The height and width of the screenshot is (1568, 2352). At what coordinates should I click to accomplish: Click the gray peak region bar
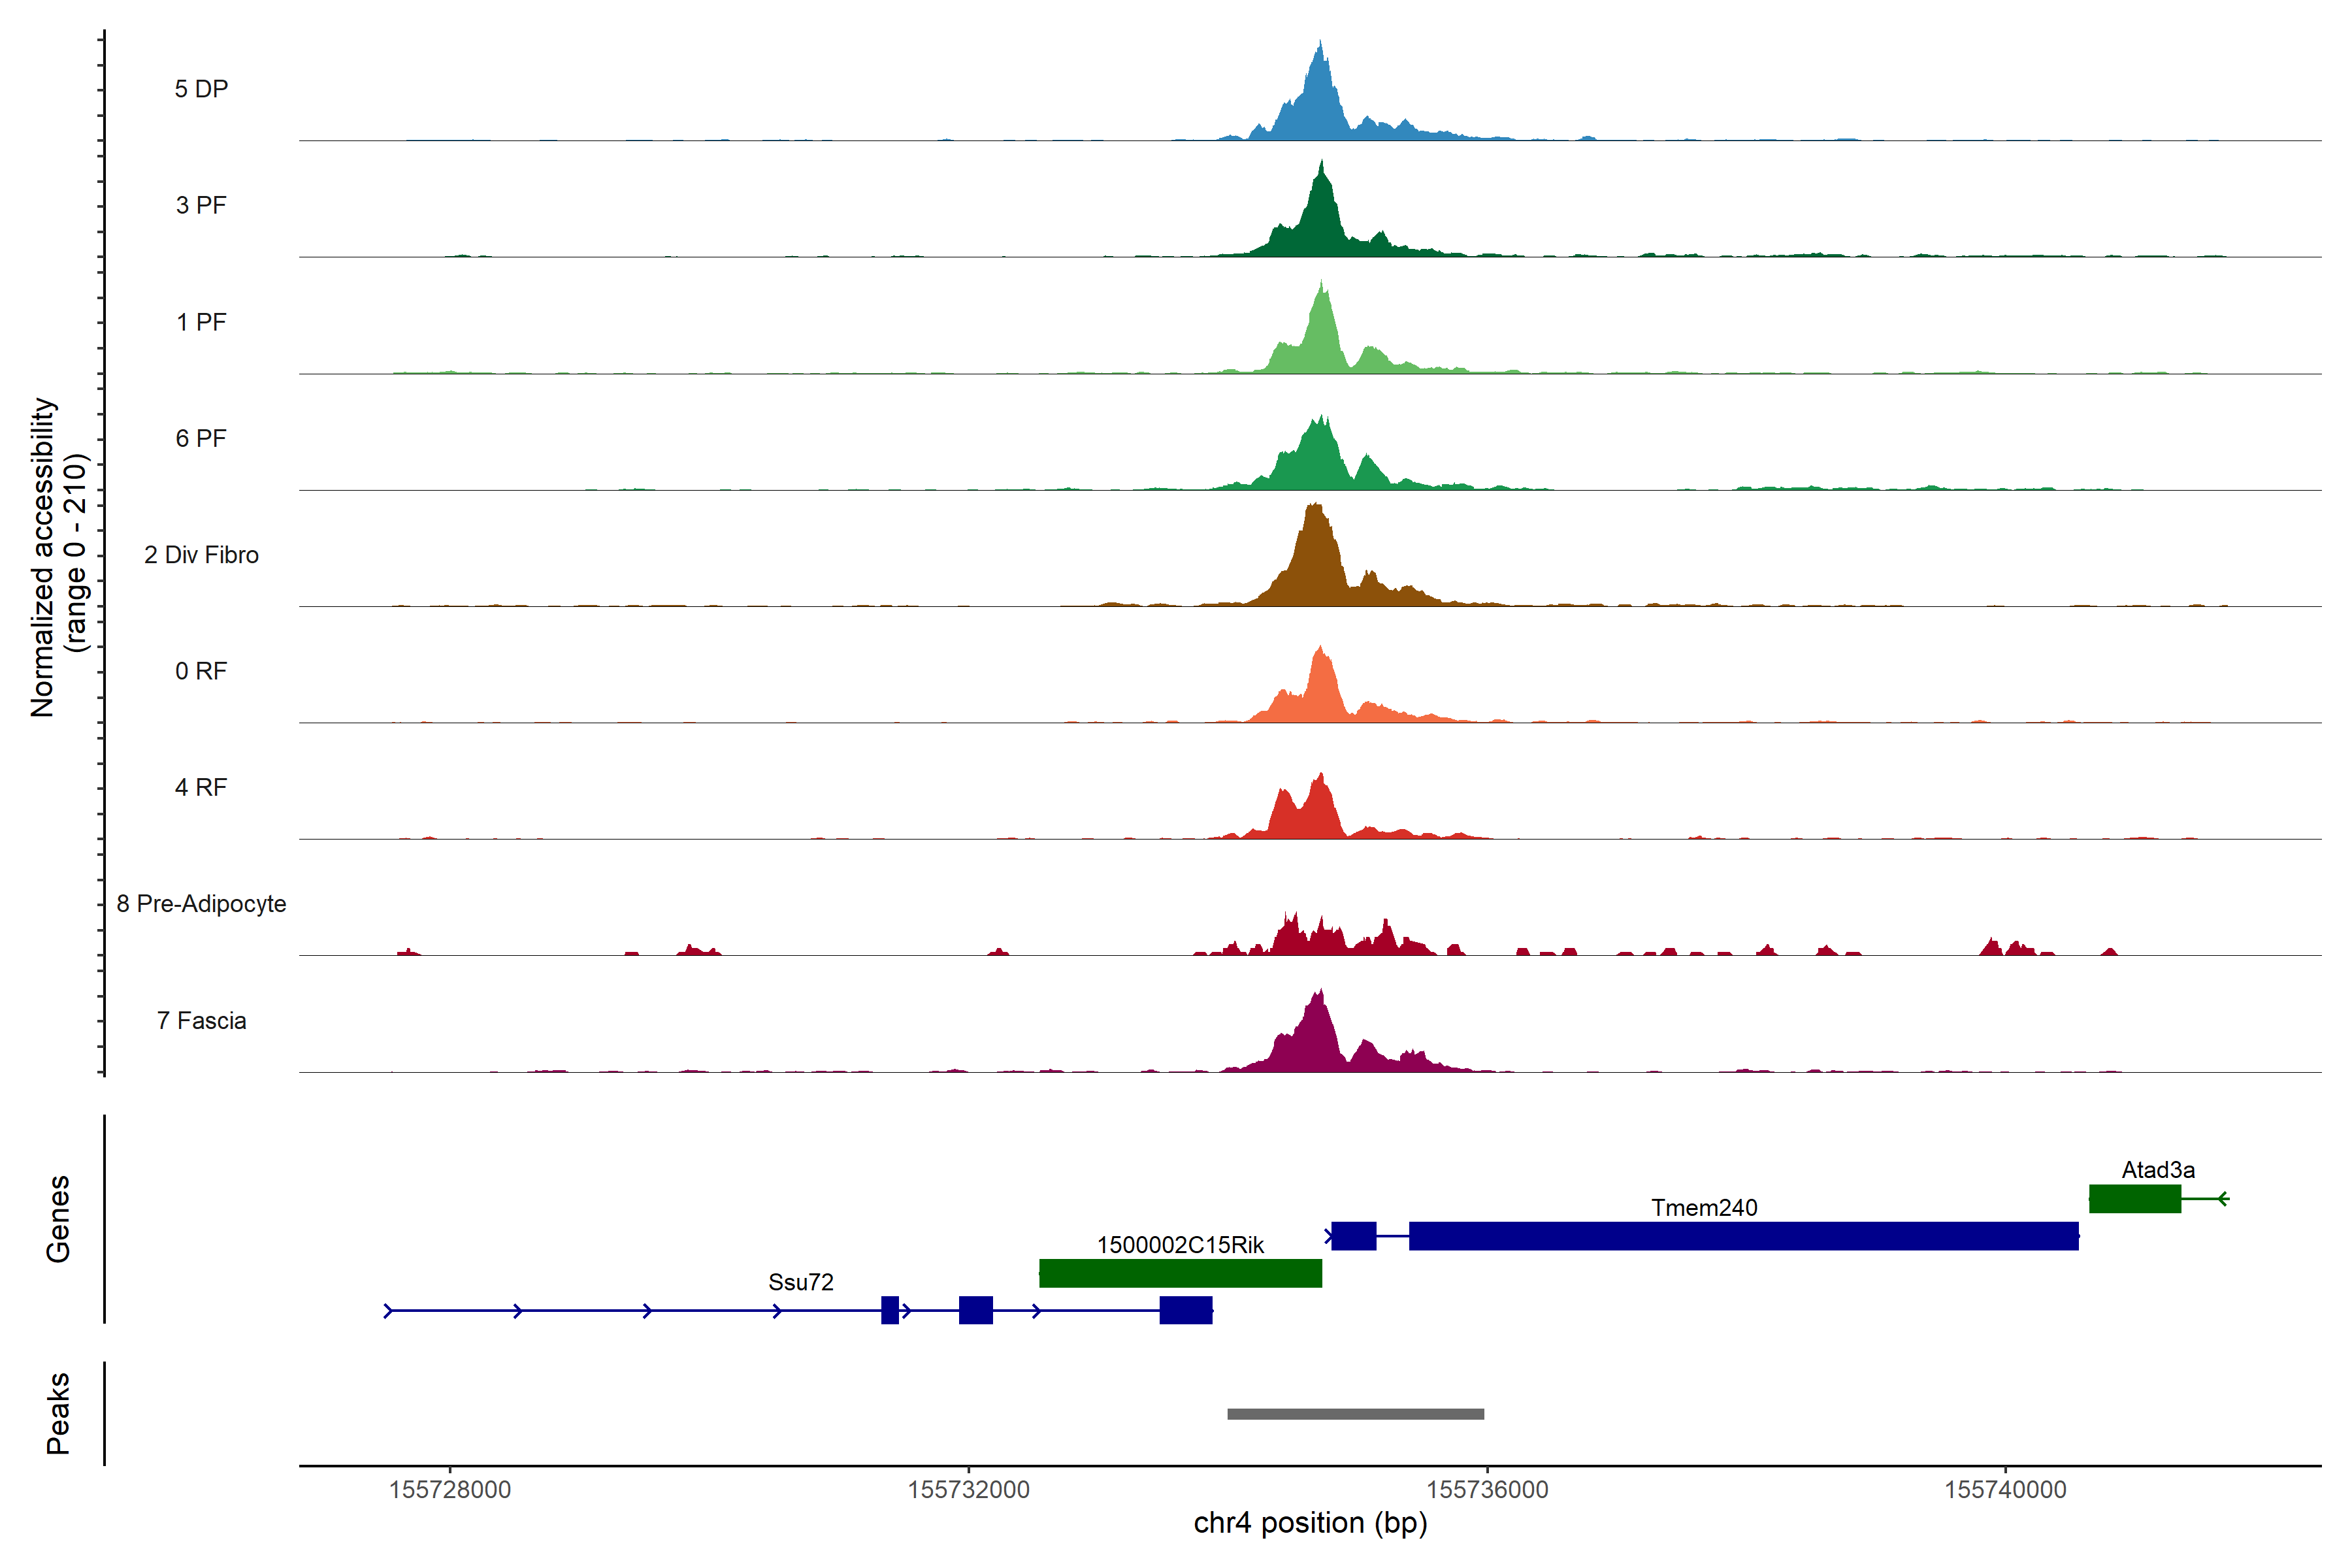coord(1355,1414)
